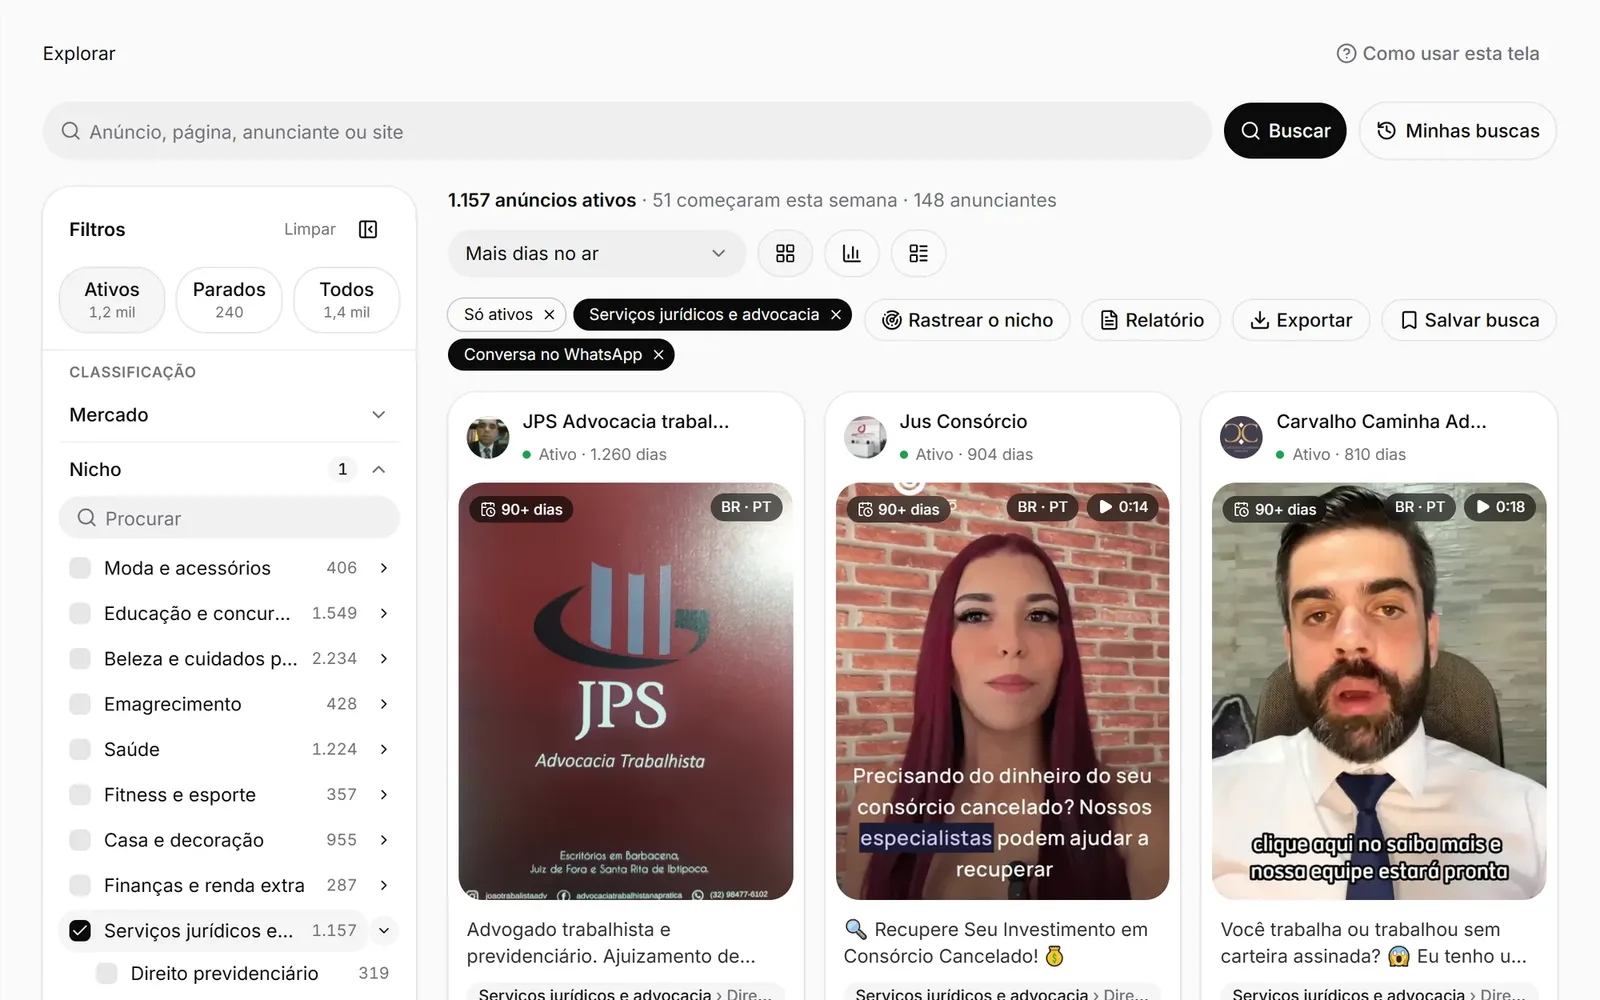
Task: Focus the main ad search field
Action: click(x=627, y=131)
